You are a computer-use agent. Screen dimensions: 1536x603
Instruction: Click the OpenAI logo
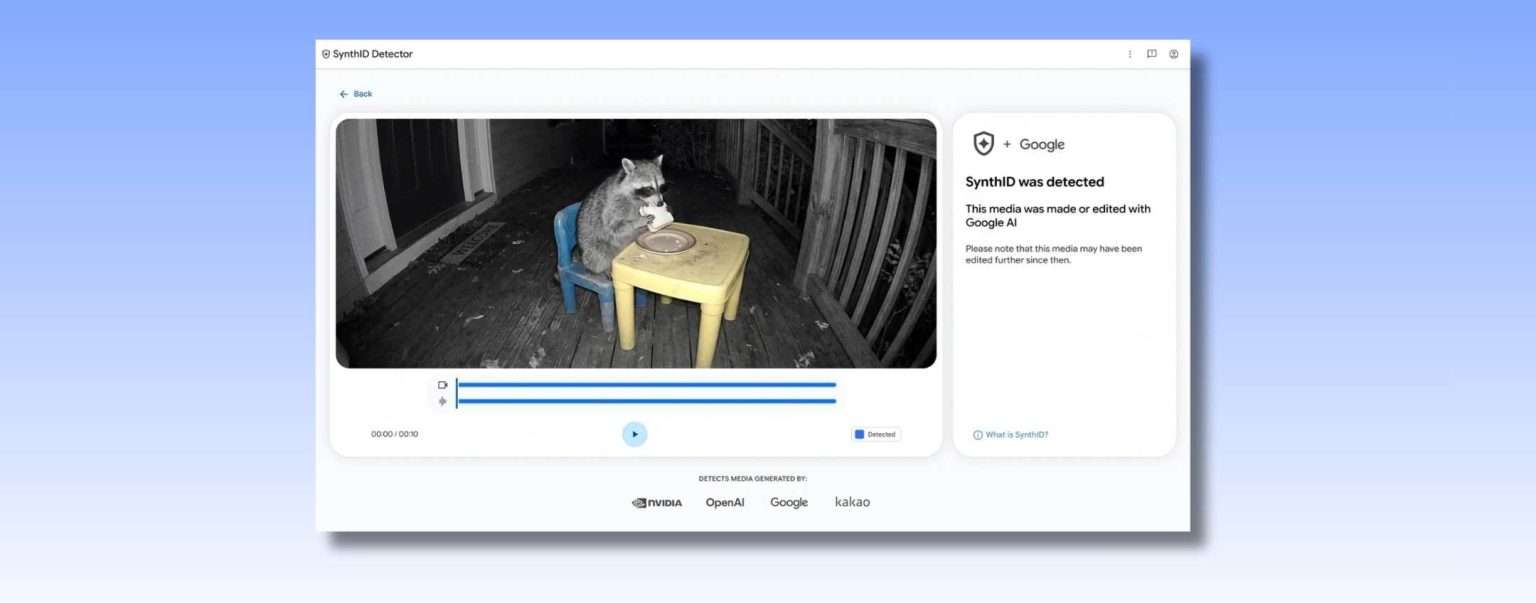(725, 503)
